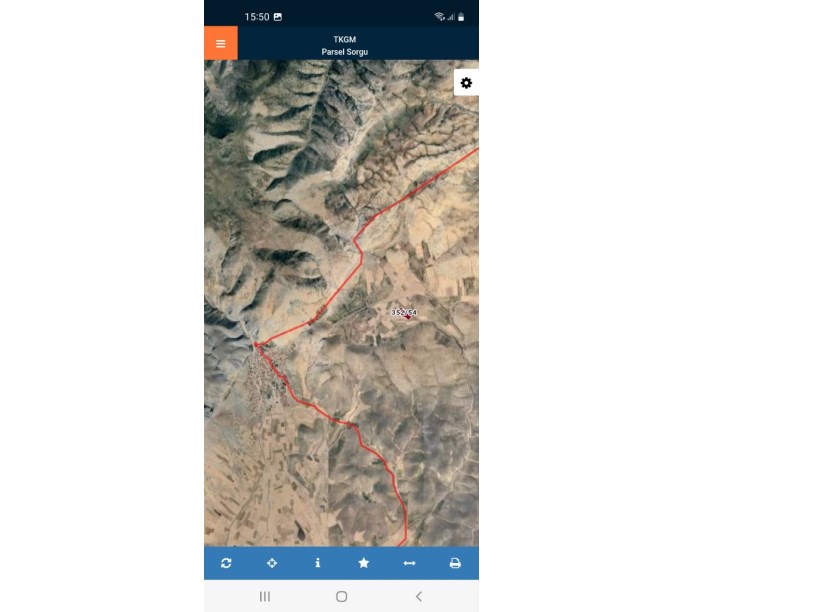The height and width of the screenshot is (612, 816).
Task: Tap the print icon
Action: point(455,563)
